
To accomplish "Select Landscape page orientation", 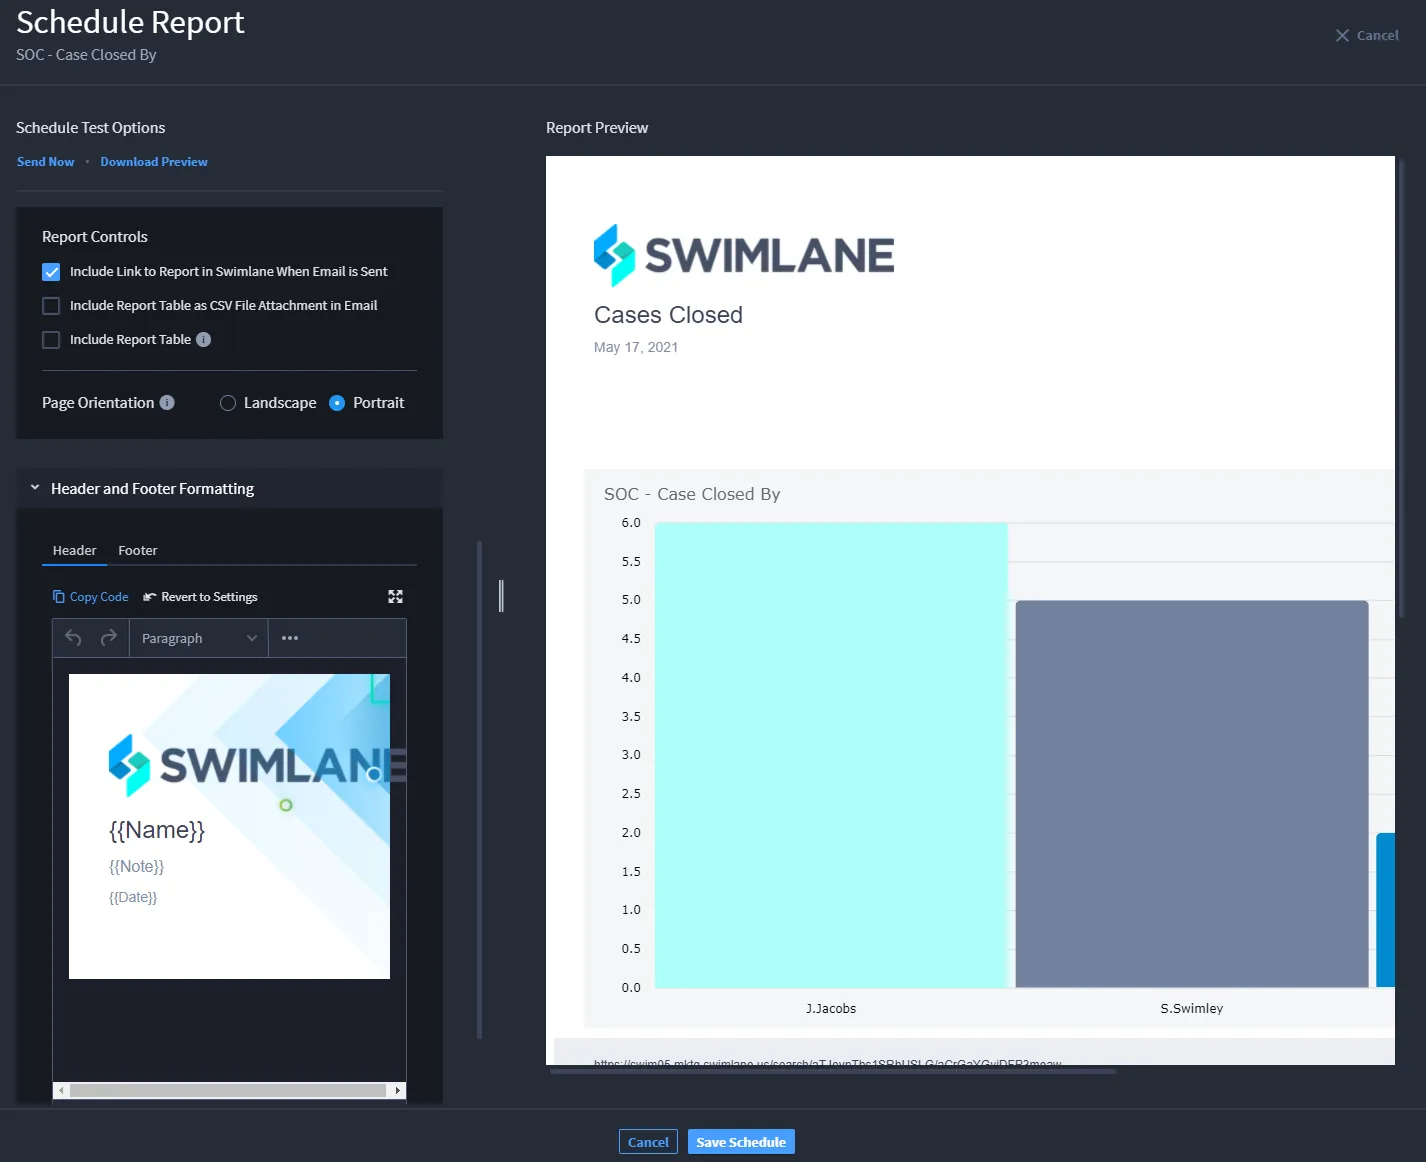I will tap(228, 403).
